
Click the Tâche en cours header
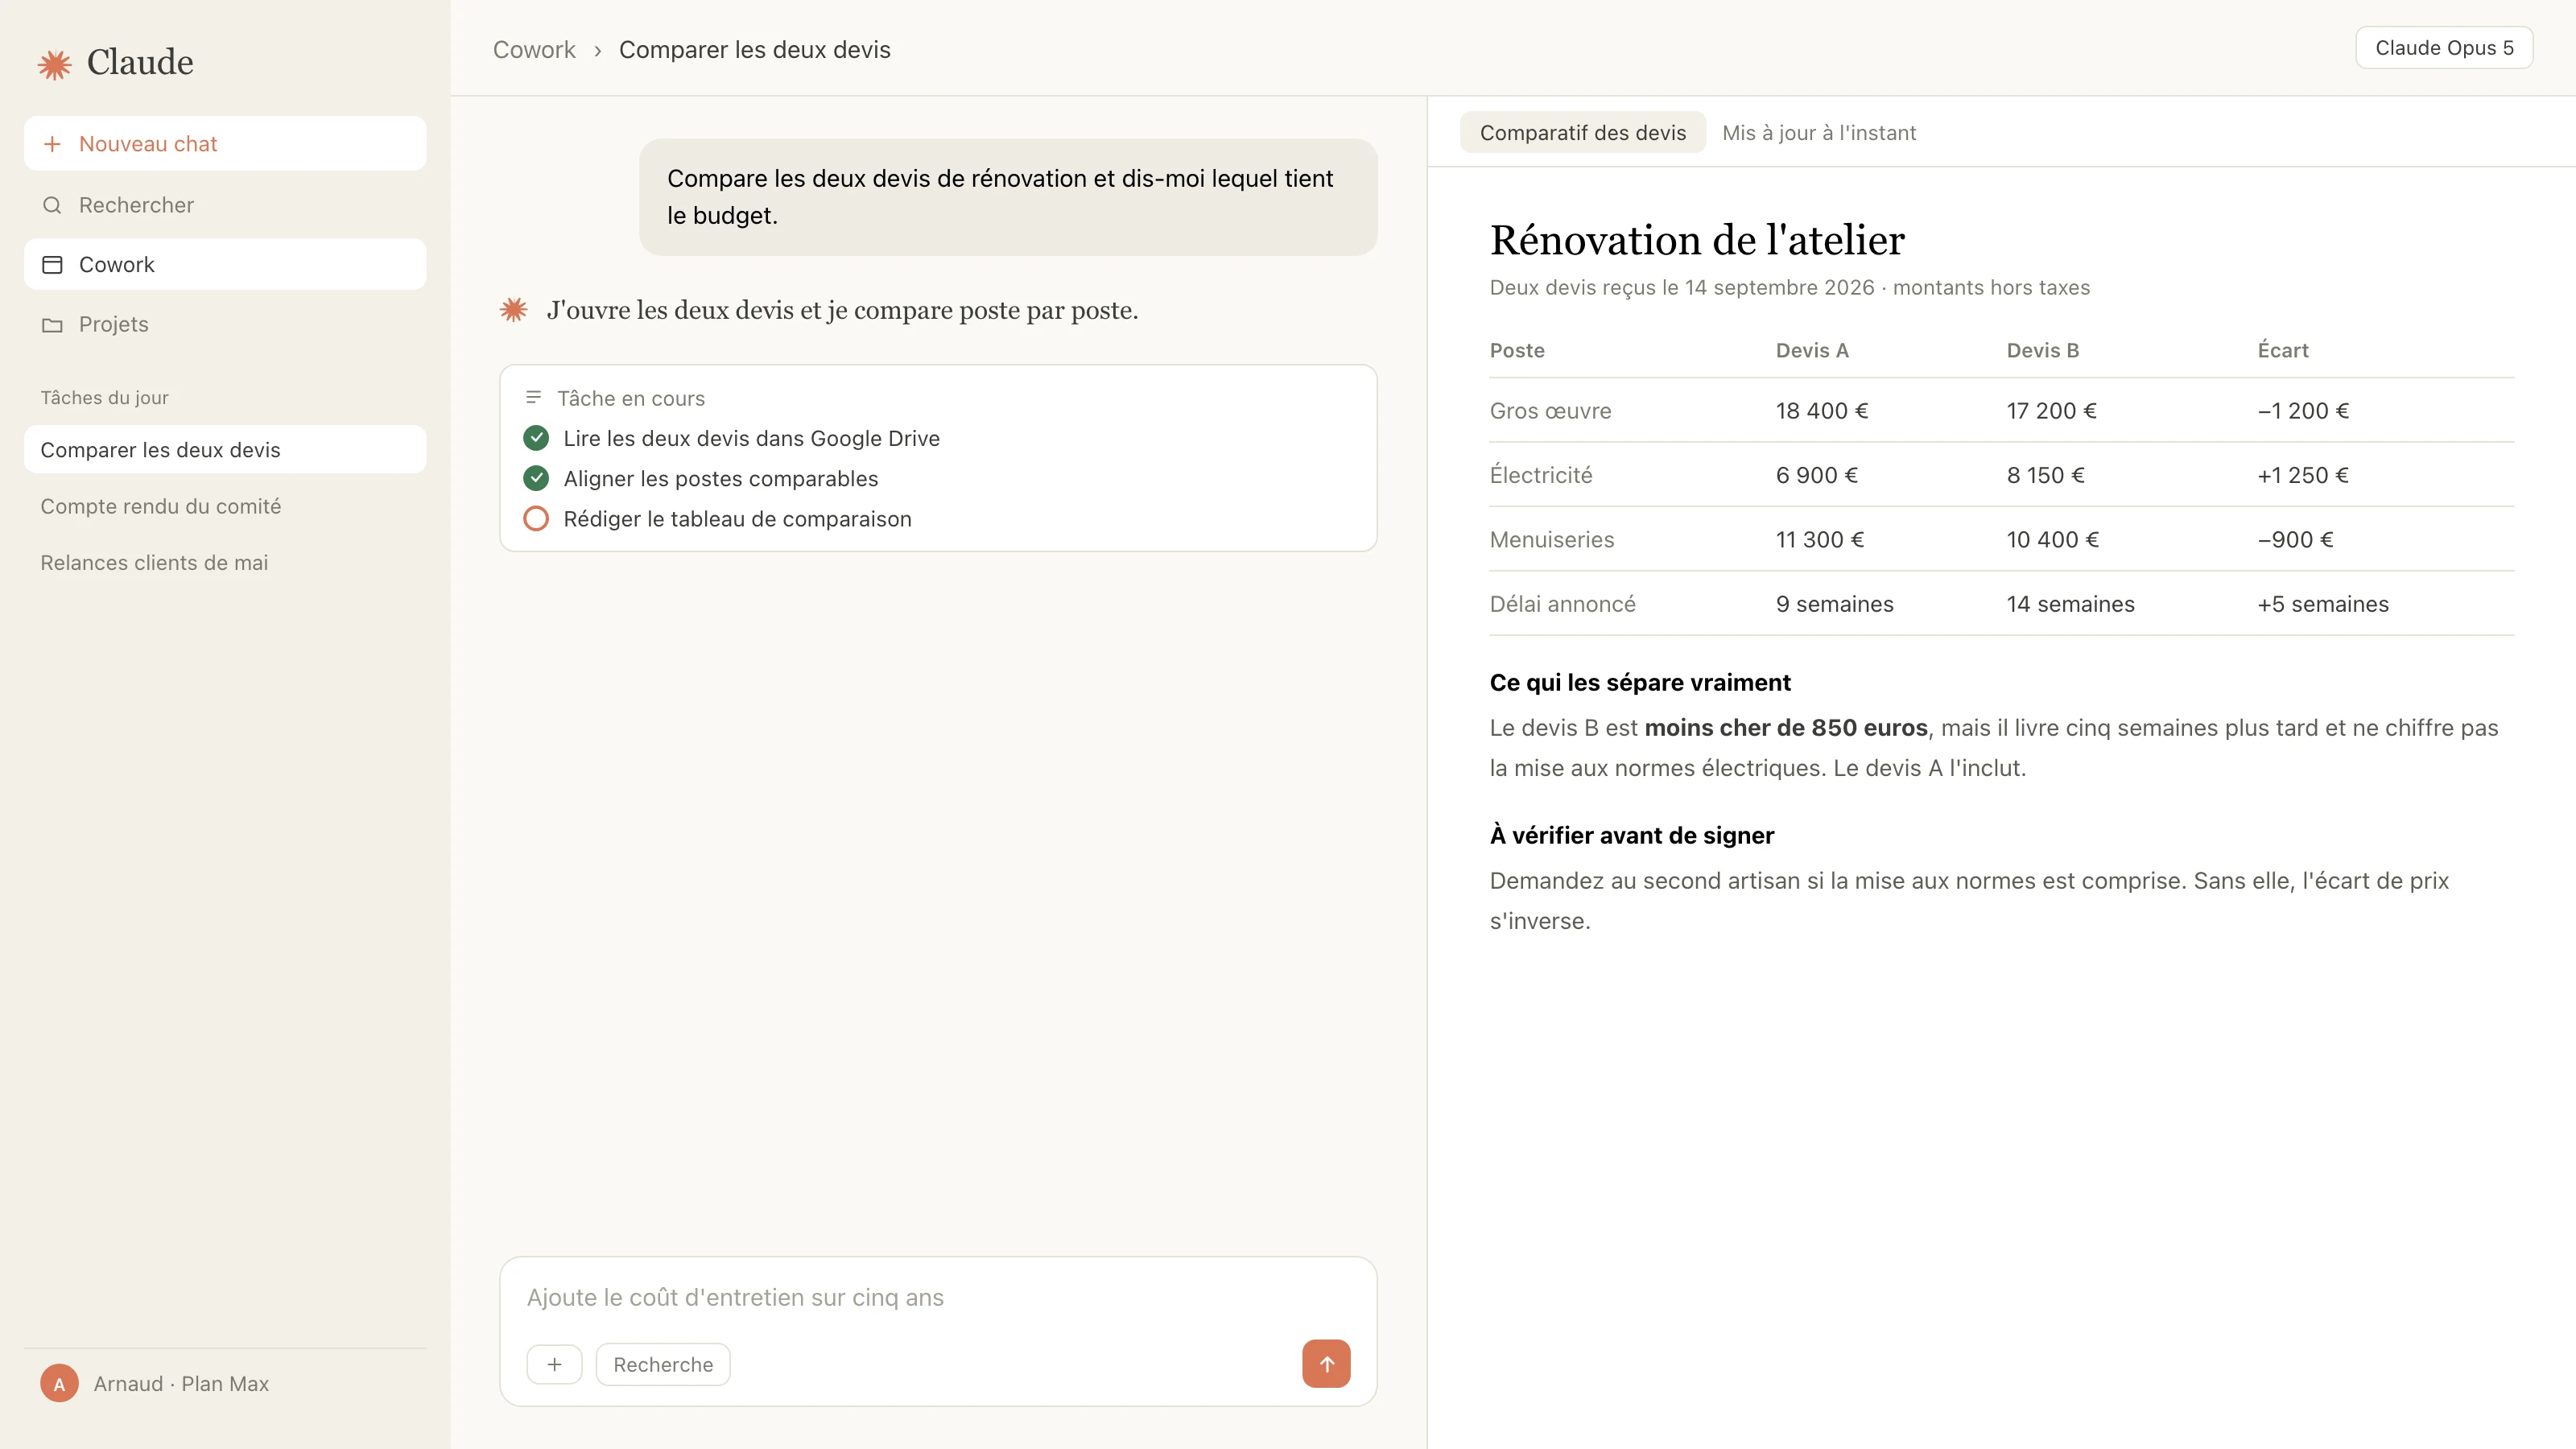(631, 398)
